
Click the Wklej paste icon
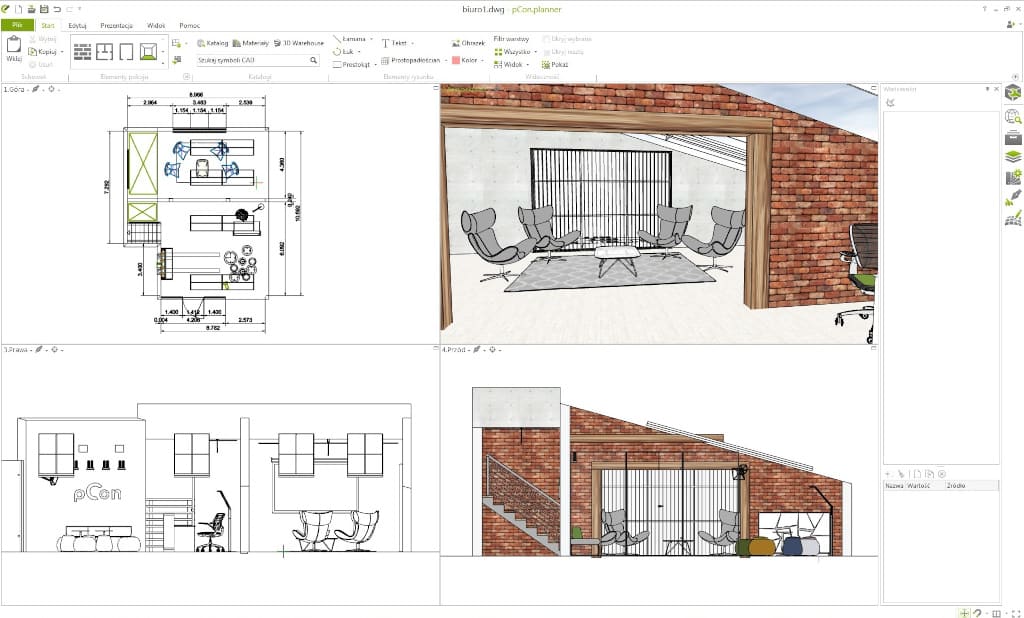click(x=14, y=46)
